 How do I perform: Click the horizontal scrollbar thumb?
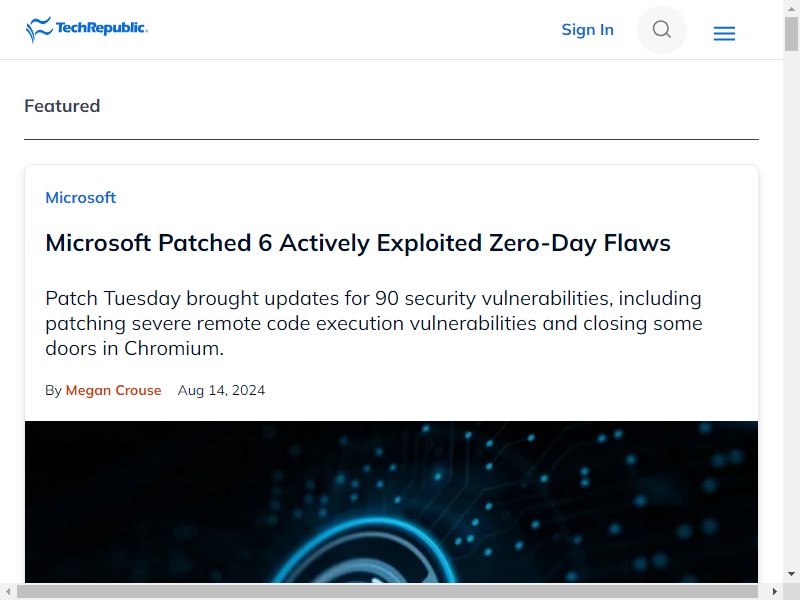point(387,591)
